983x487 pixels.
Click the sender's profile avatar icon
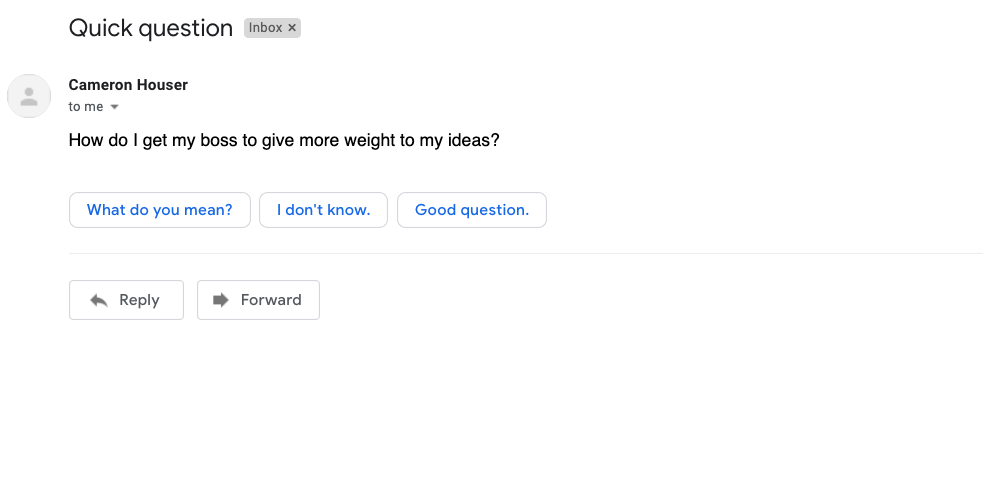29,96
